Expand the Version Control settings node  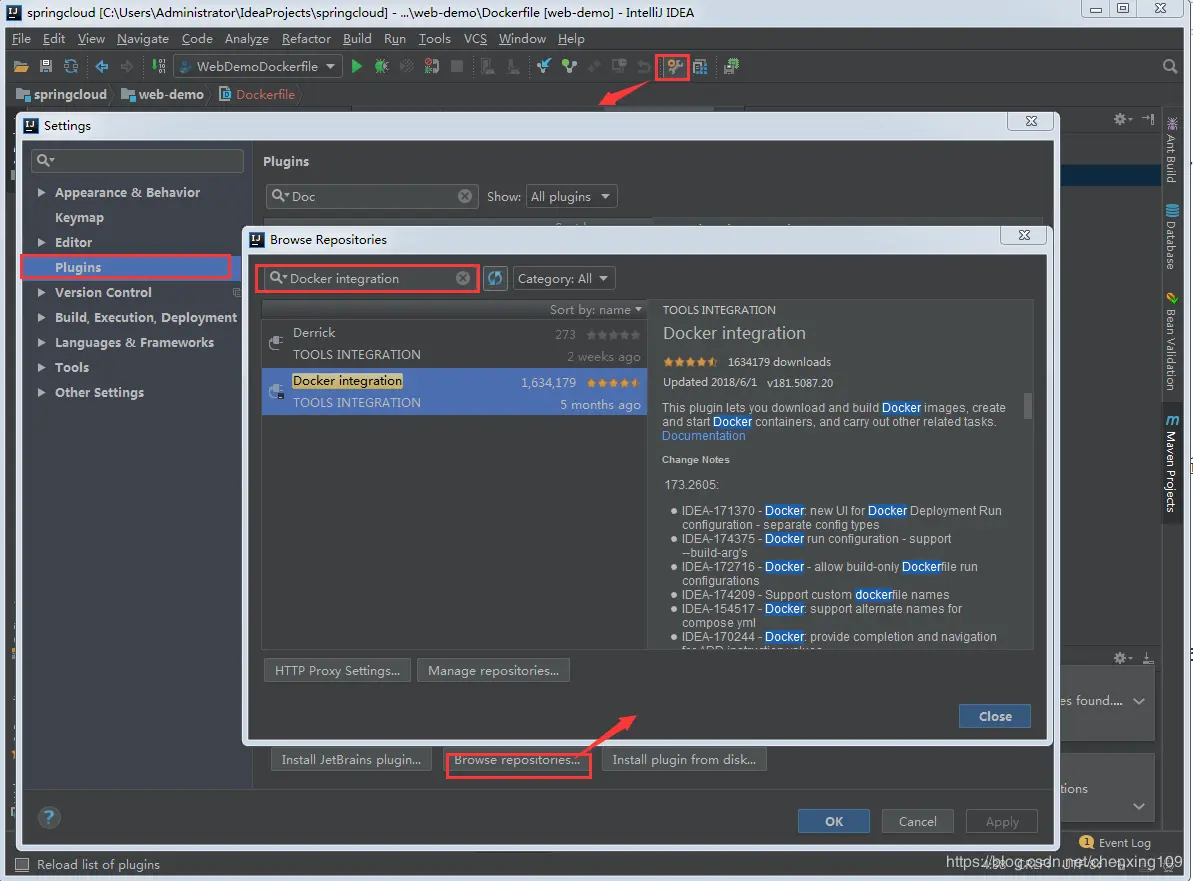(x=41, y=293)
